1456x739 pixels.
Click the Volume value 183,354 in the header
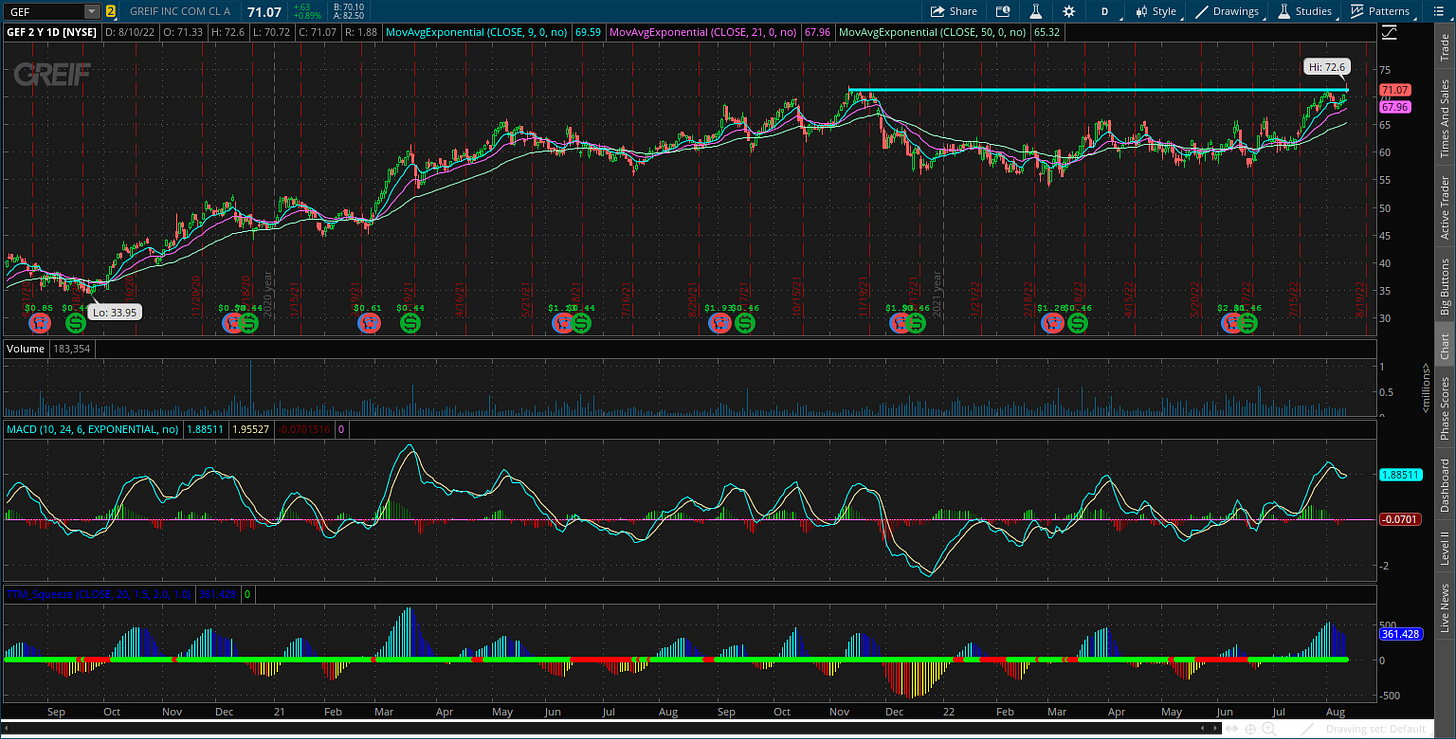click(74, 349)
